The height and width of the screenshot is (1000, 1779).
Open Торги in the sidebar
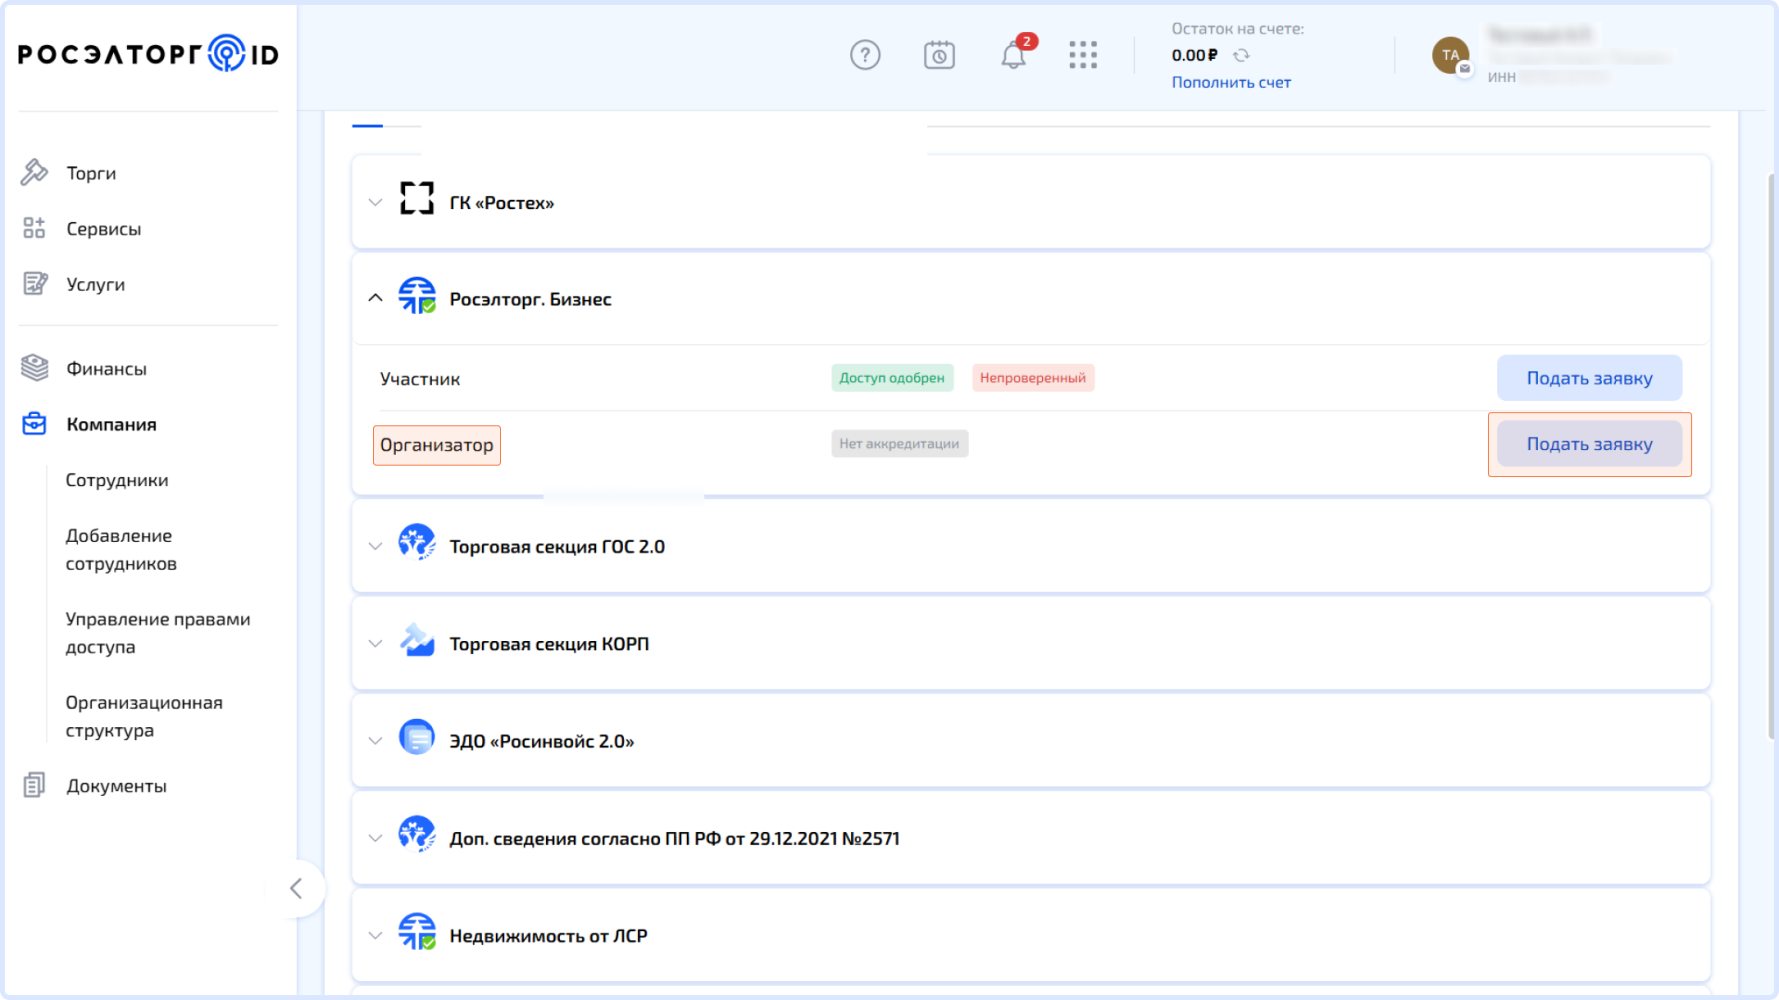(x=91, y=173)
